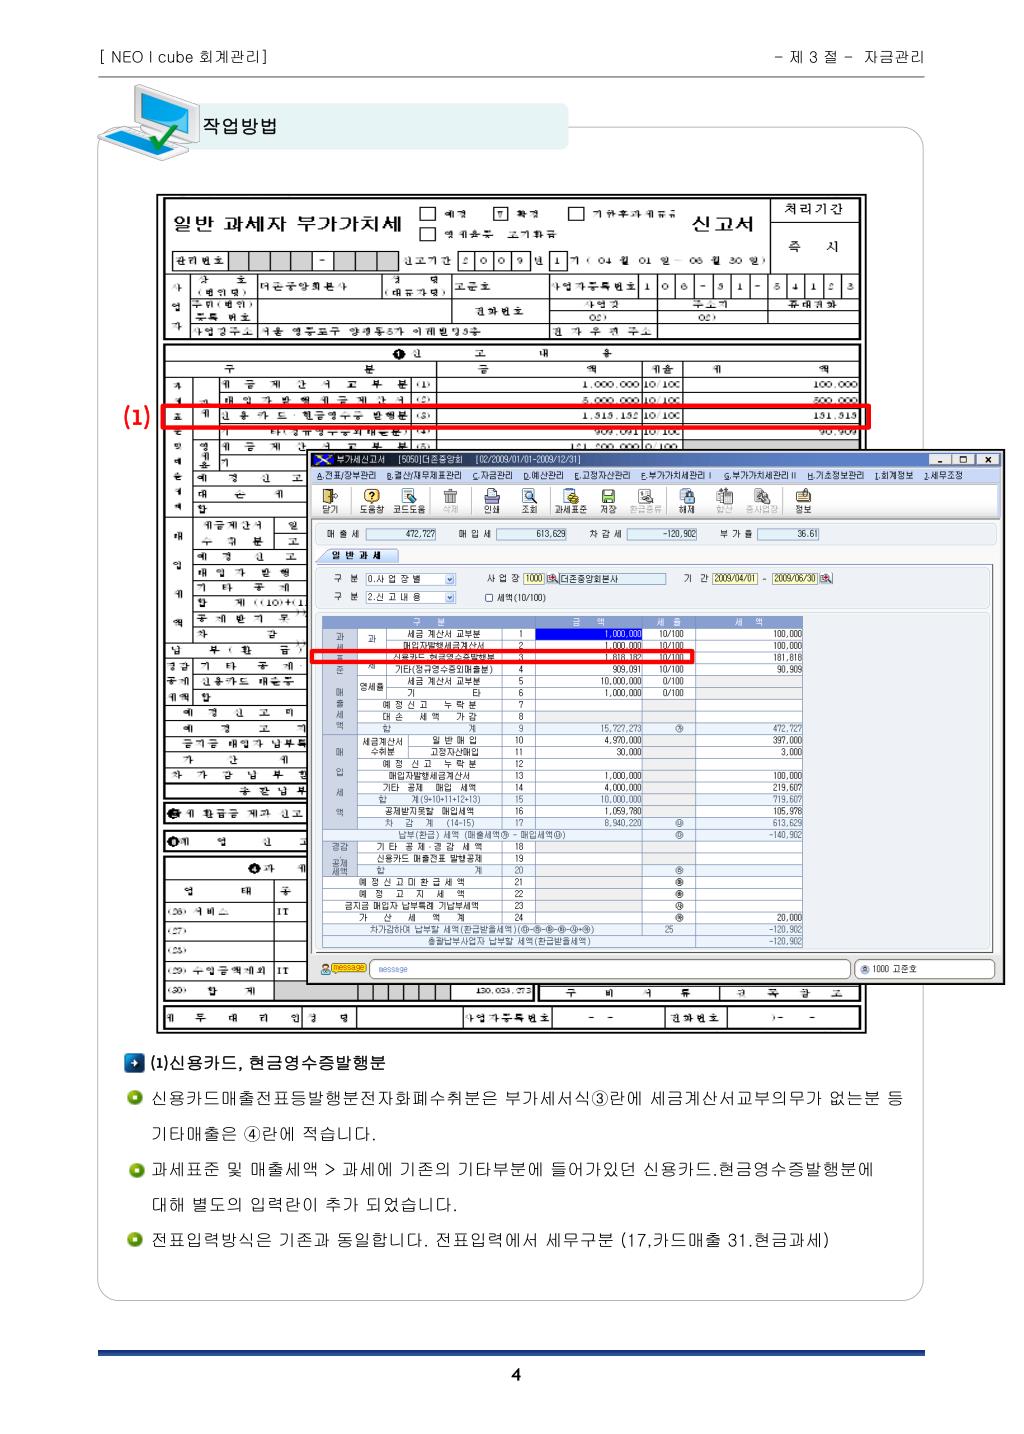Open the 2.신고내용 dropdown
Screen dimensions: 1024x1434
coord(450,597)
